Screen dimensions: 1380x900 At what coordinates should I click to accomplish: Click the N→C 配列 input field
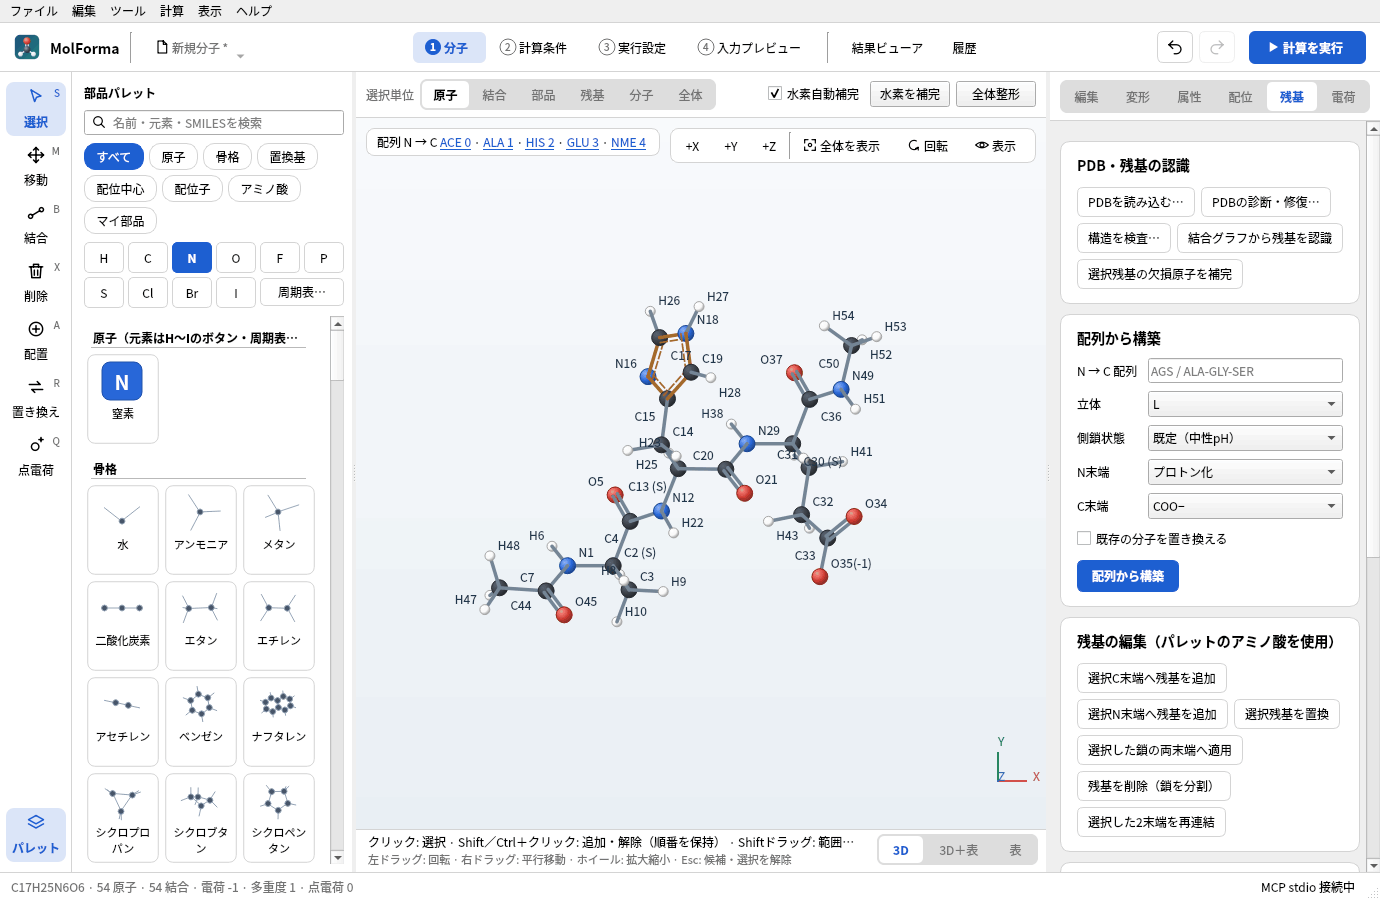[x=1245, y=371]
